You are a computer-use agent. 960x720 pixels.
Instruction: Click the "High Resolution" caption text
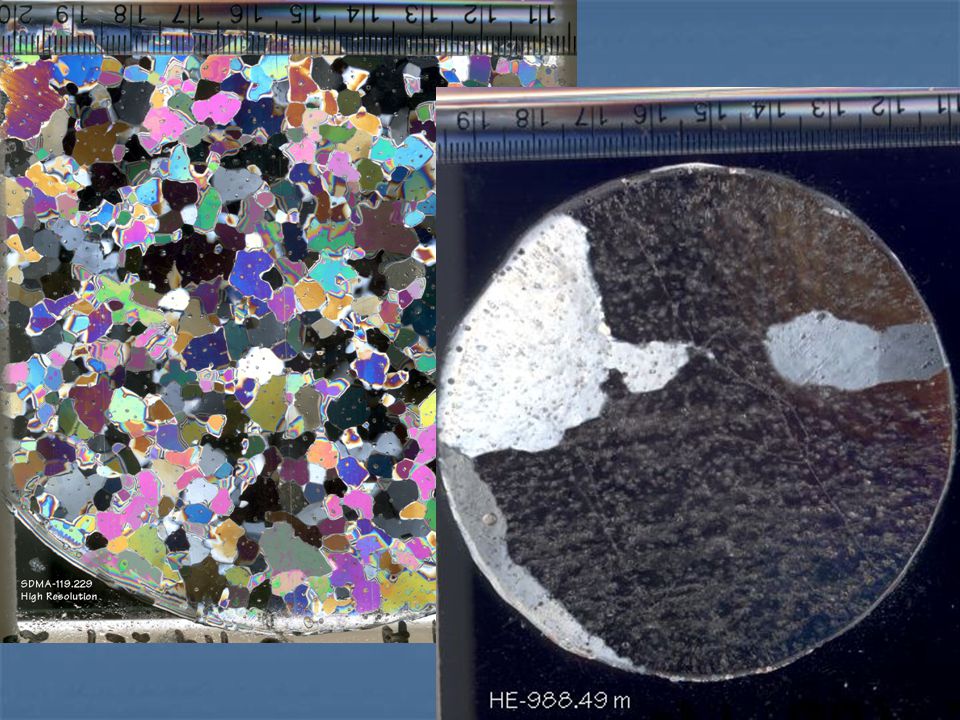(x=59, y=596)
